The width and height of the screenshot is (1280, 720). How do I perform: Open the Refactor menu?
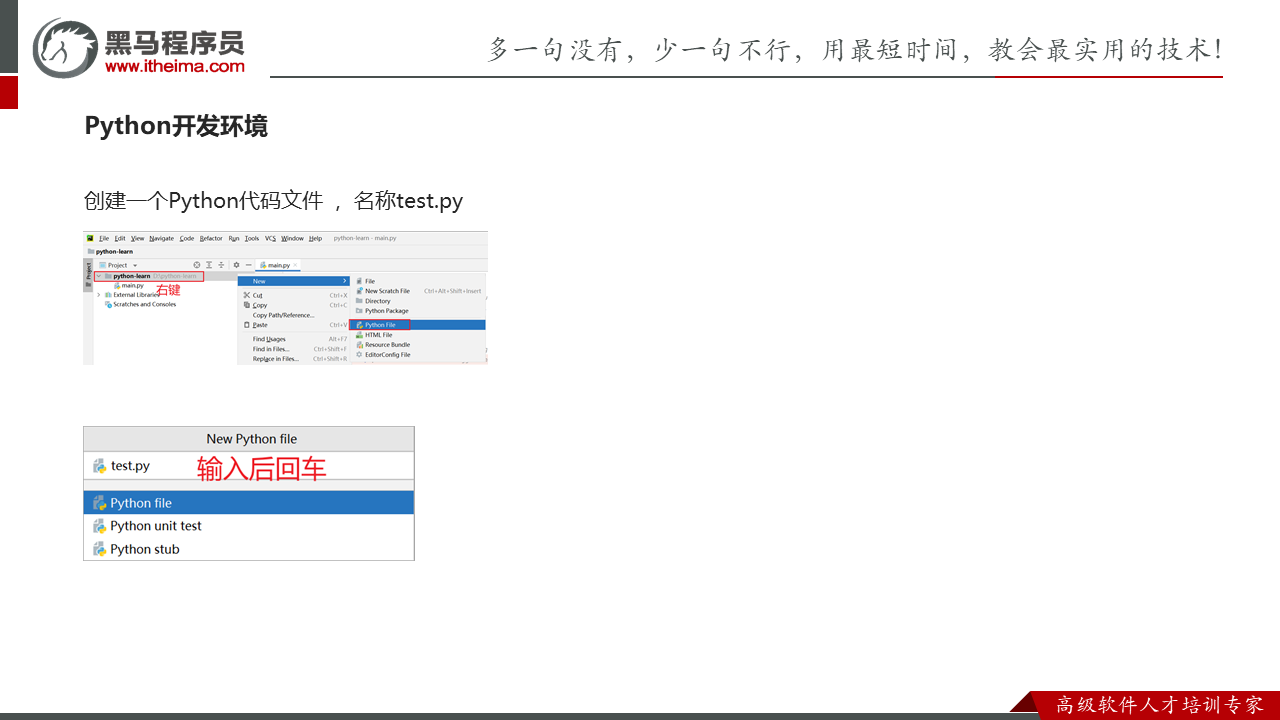(211, 238)
